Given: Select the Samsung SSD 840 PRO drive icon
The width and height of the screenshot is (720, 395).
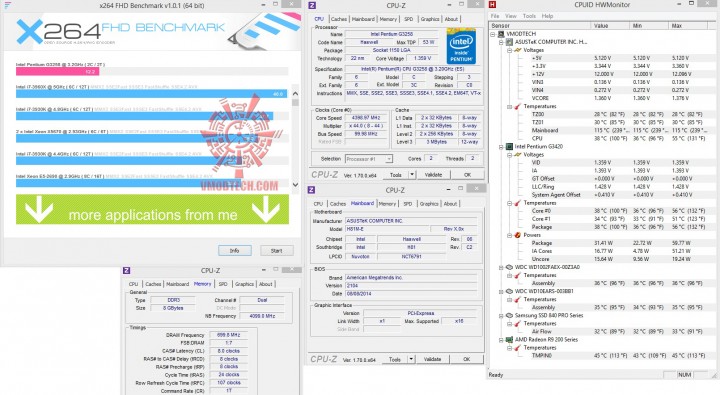Looking at the screenshot, I should [x=509, y=316].
